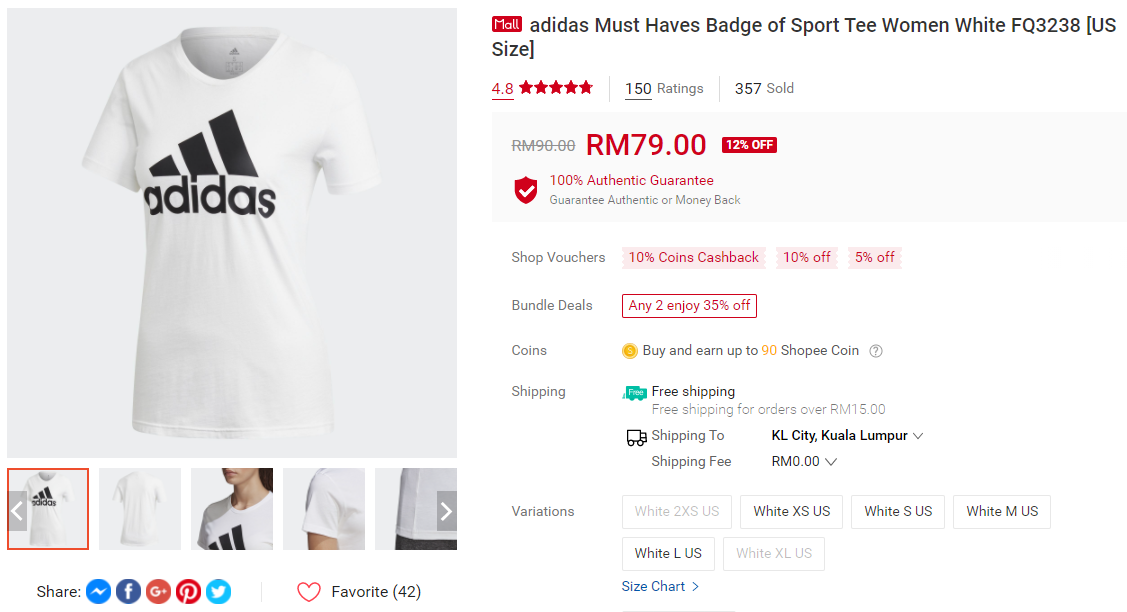Click Shopee Coin help question mark icon
Viewport: 1127px width, 612px height.
[876, 351]
